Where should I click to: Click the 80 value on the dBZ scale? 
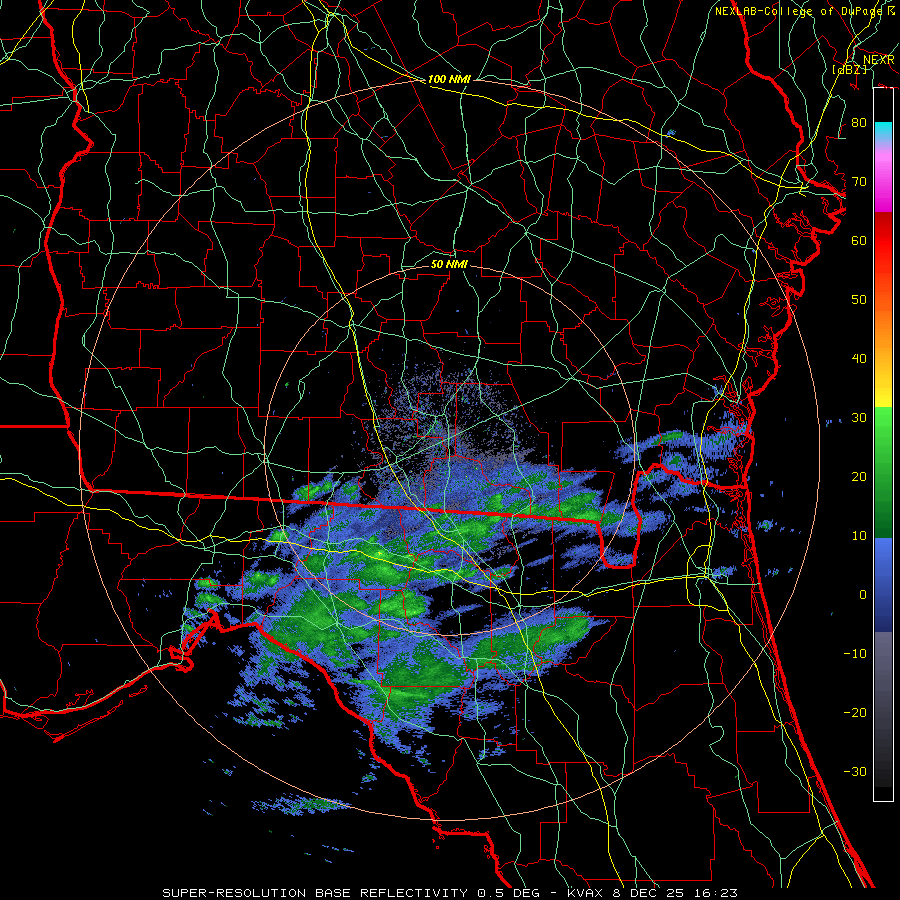coord(859,122)
